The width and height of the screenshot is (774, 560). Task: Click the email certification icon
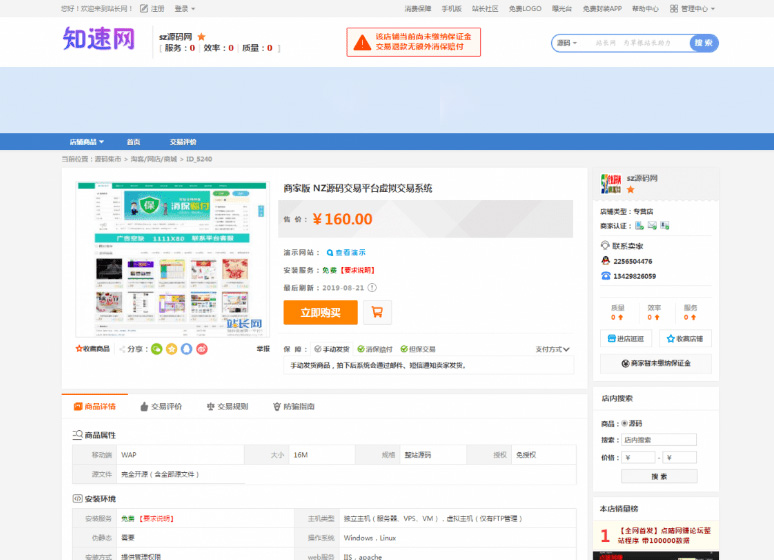click(x=652, y=226)
